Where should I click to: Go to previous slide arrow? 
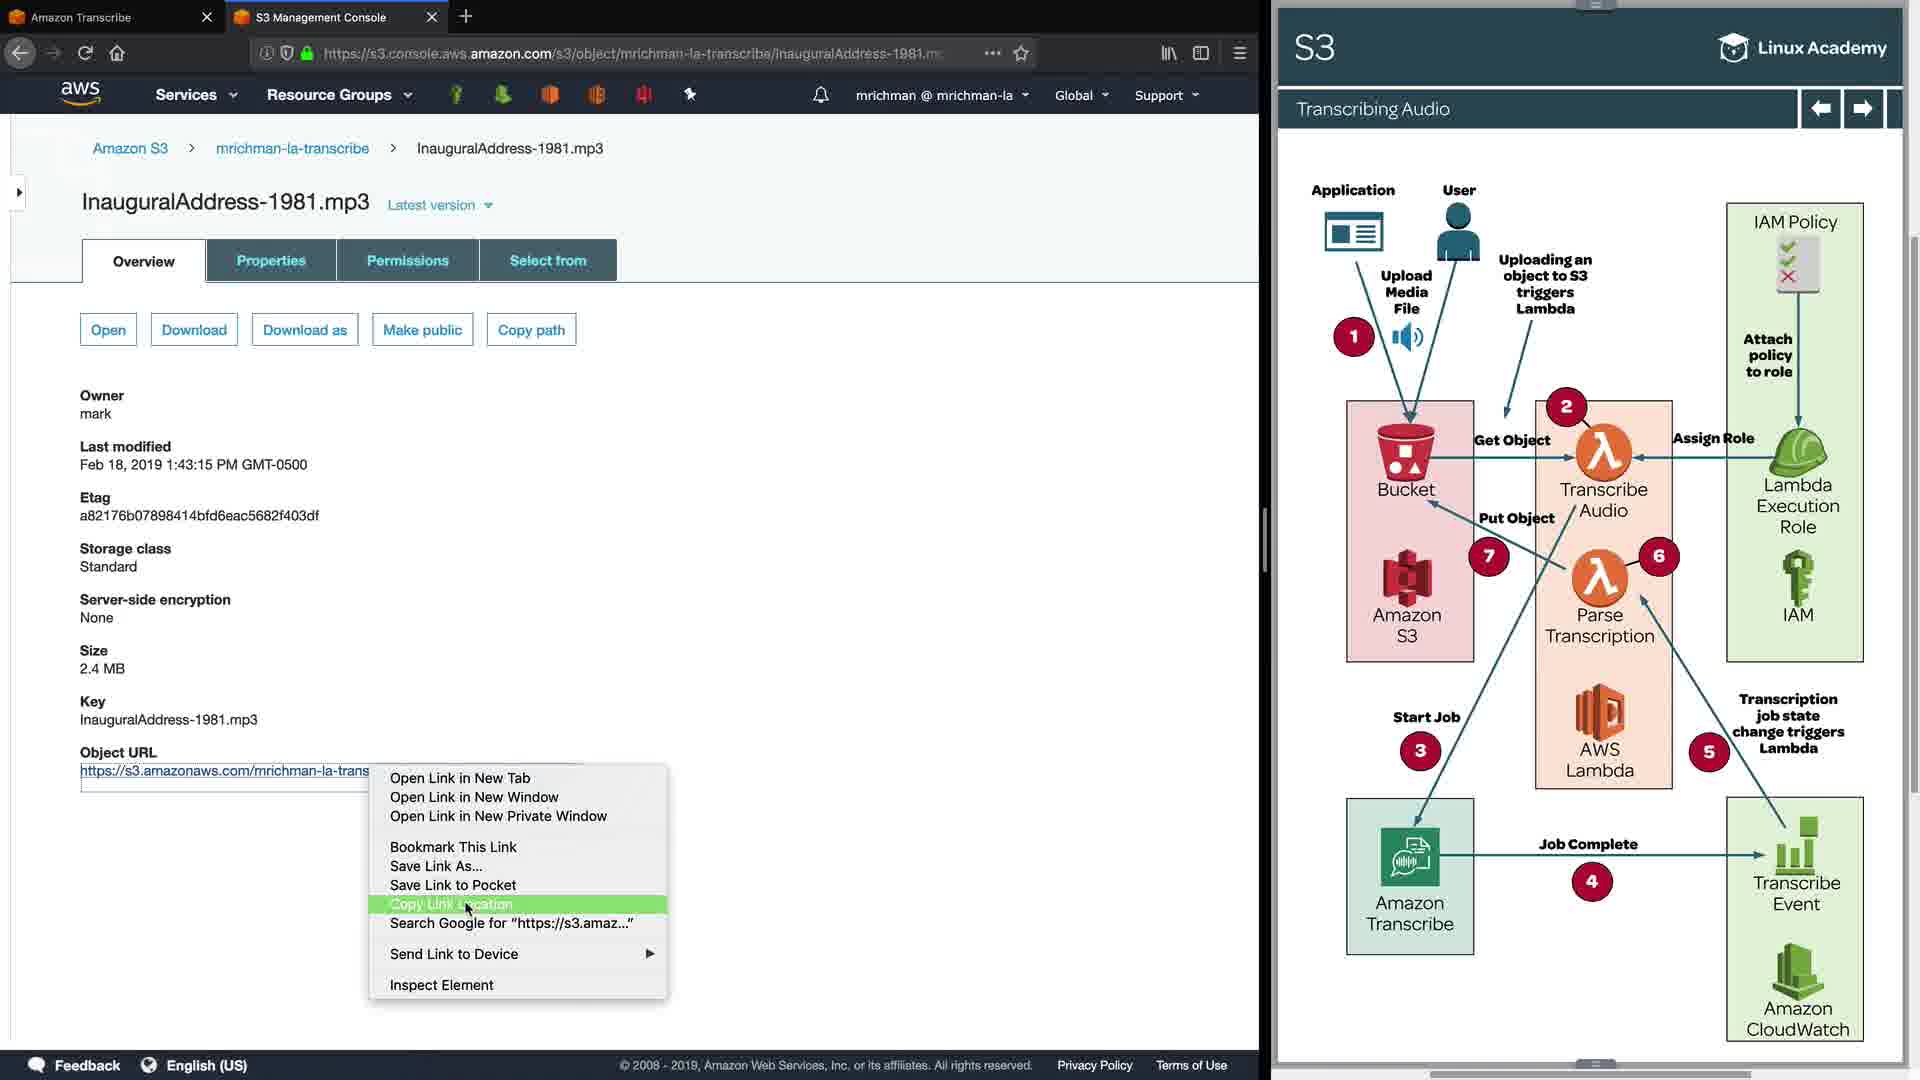pyautogui.click(x=1821, y=108)
